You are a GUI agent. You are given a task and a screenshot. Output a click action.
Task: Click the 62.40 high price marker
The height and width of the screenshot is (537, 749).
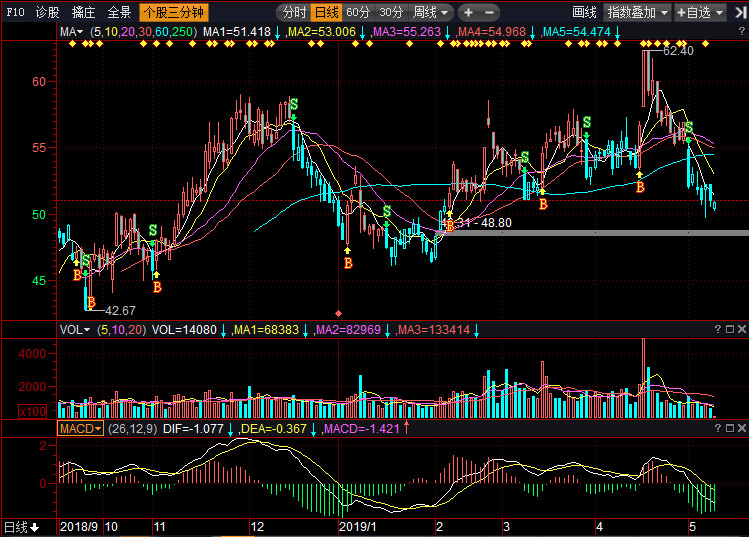coord(678,51)
